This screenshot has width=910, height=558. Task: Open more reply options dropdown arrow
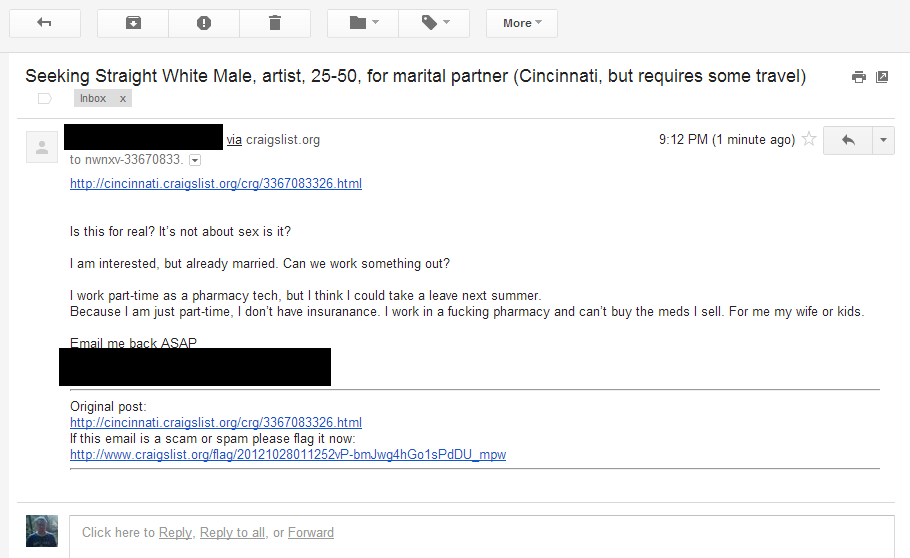click(x=884, y=141)
